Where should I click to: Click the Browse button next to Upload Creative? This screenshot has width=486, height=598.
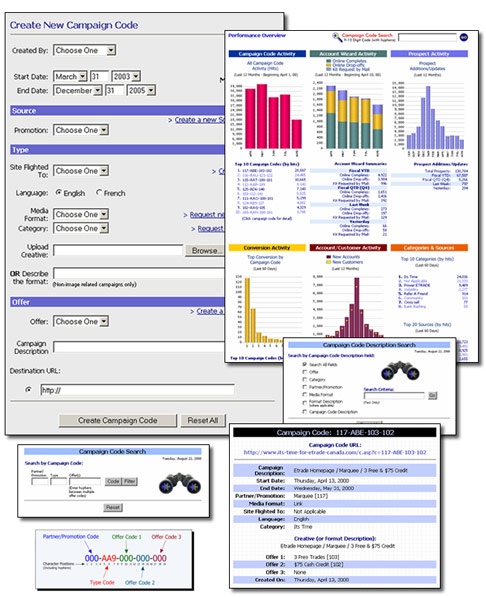(x=205, y=251)
